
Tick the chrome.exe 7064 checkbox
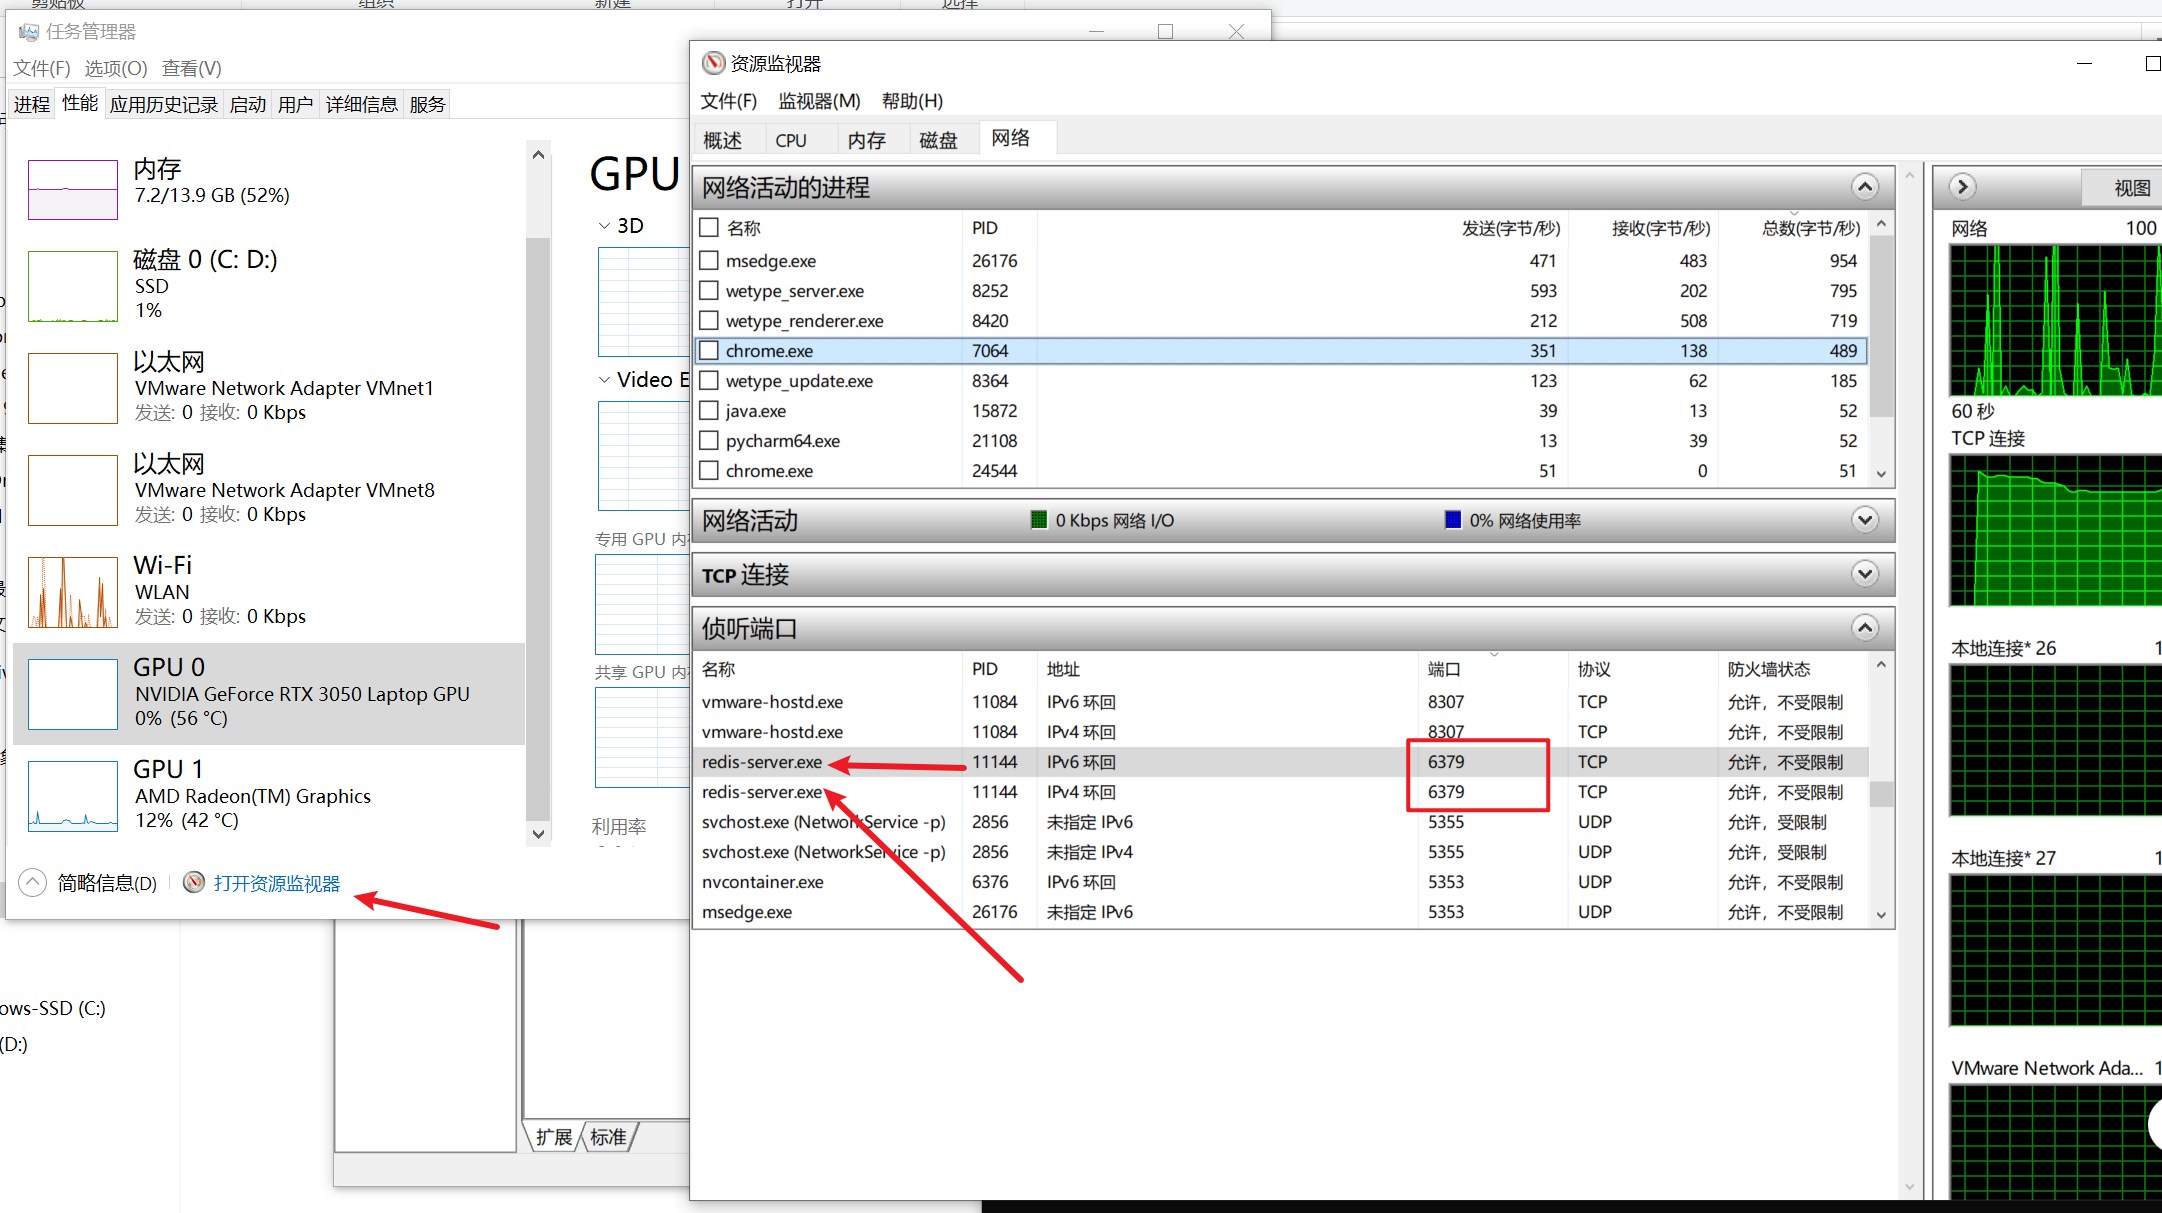[x=709, y=350]
